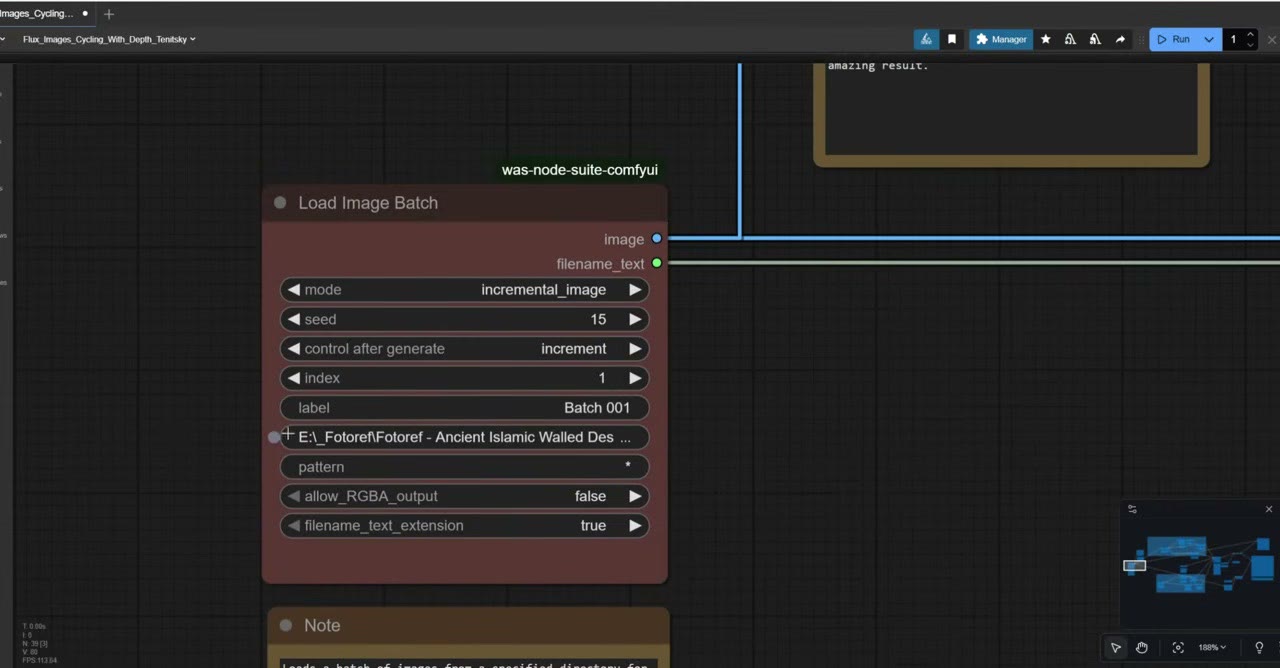Click the minimap graph overview

click(x=1199, y=566)
